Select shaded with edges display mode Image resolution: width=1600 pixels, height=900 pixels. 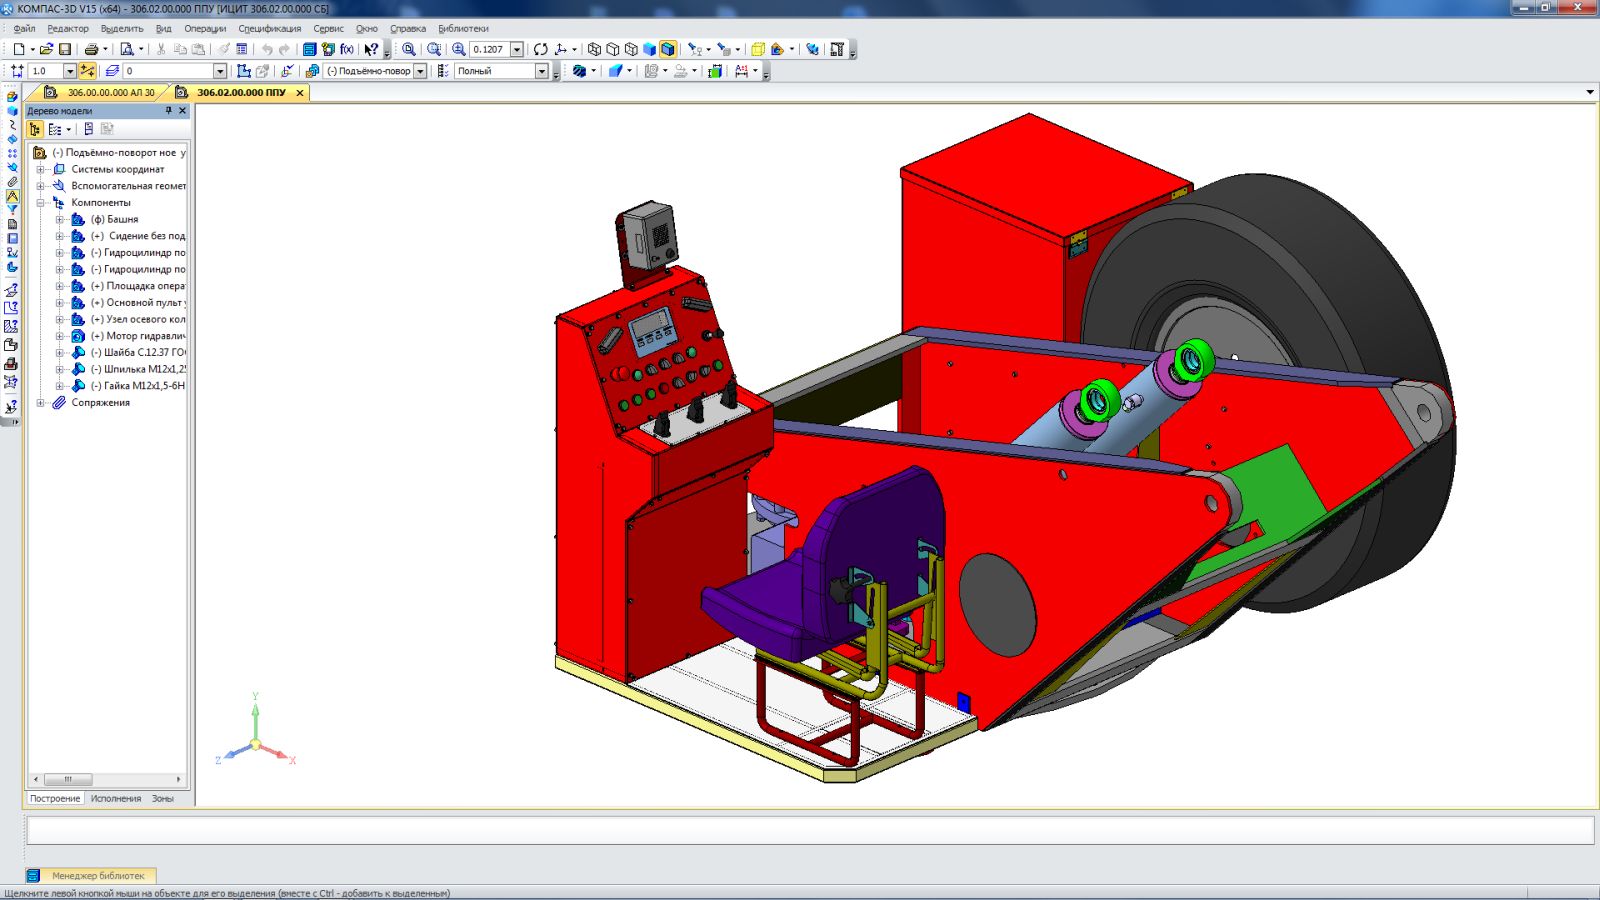click(x=668, y=49)
